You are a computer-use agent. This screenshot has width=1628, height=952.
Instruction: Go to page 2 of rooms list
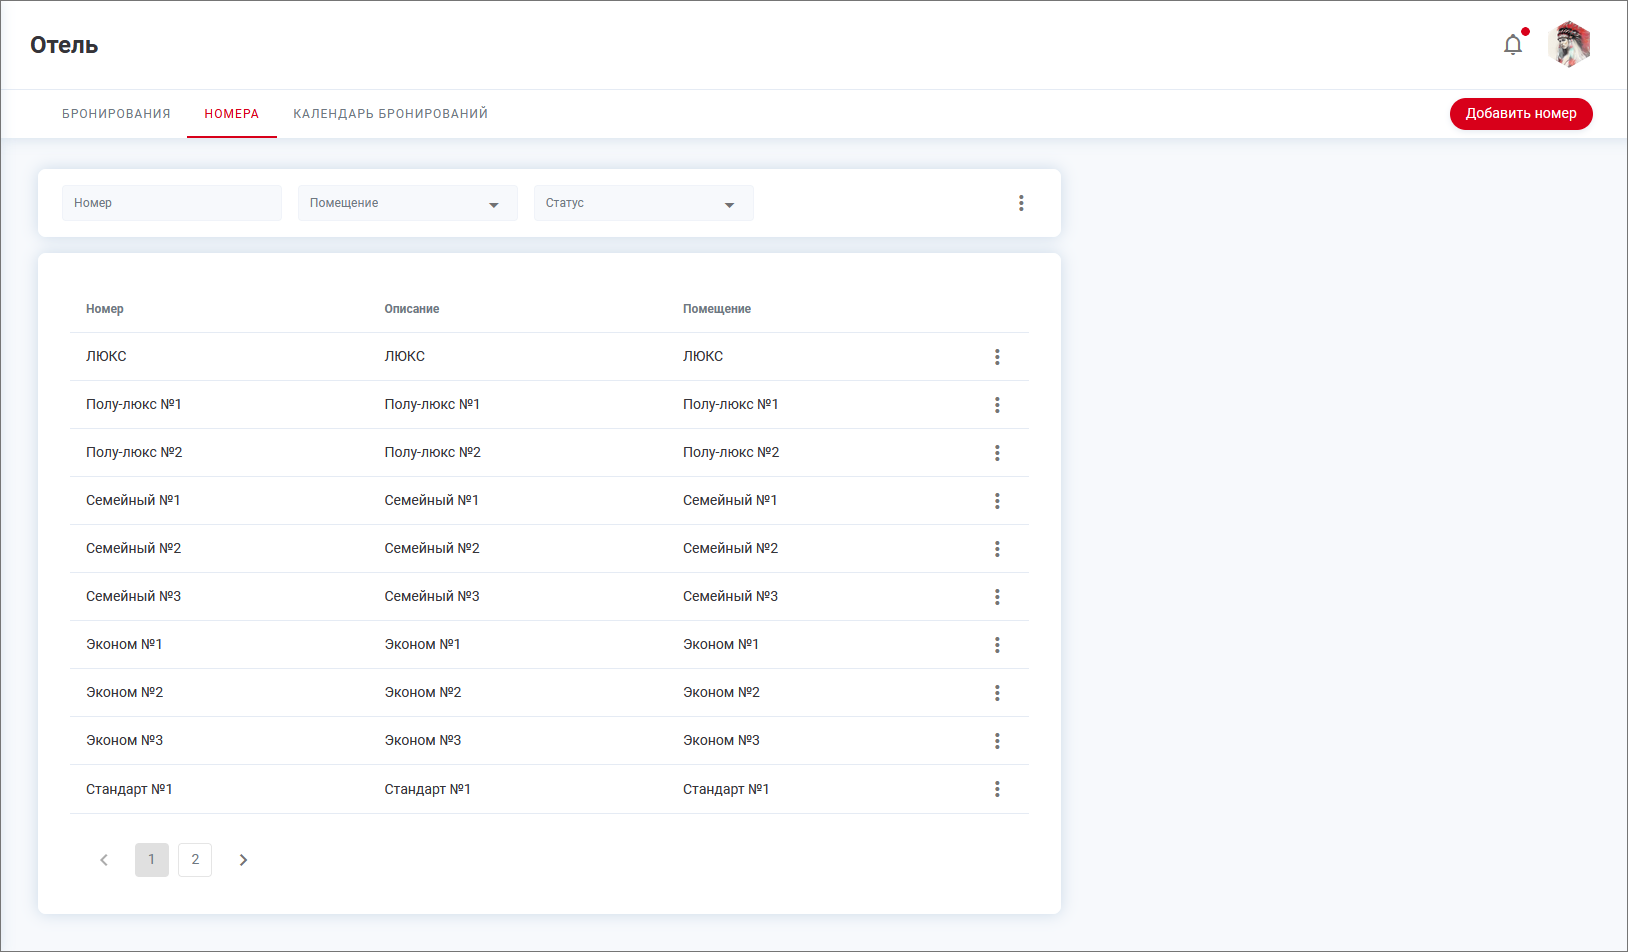[195, 860]
